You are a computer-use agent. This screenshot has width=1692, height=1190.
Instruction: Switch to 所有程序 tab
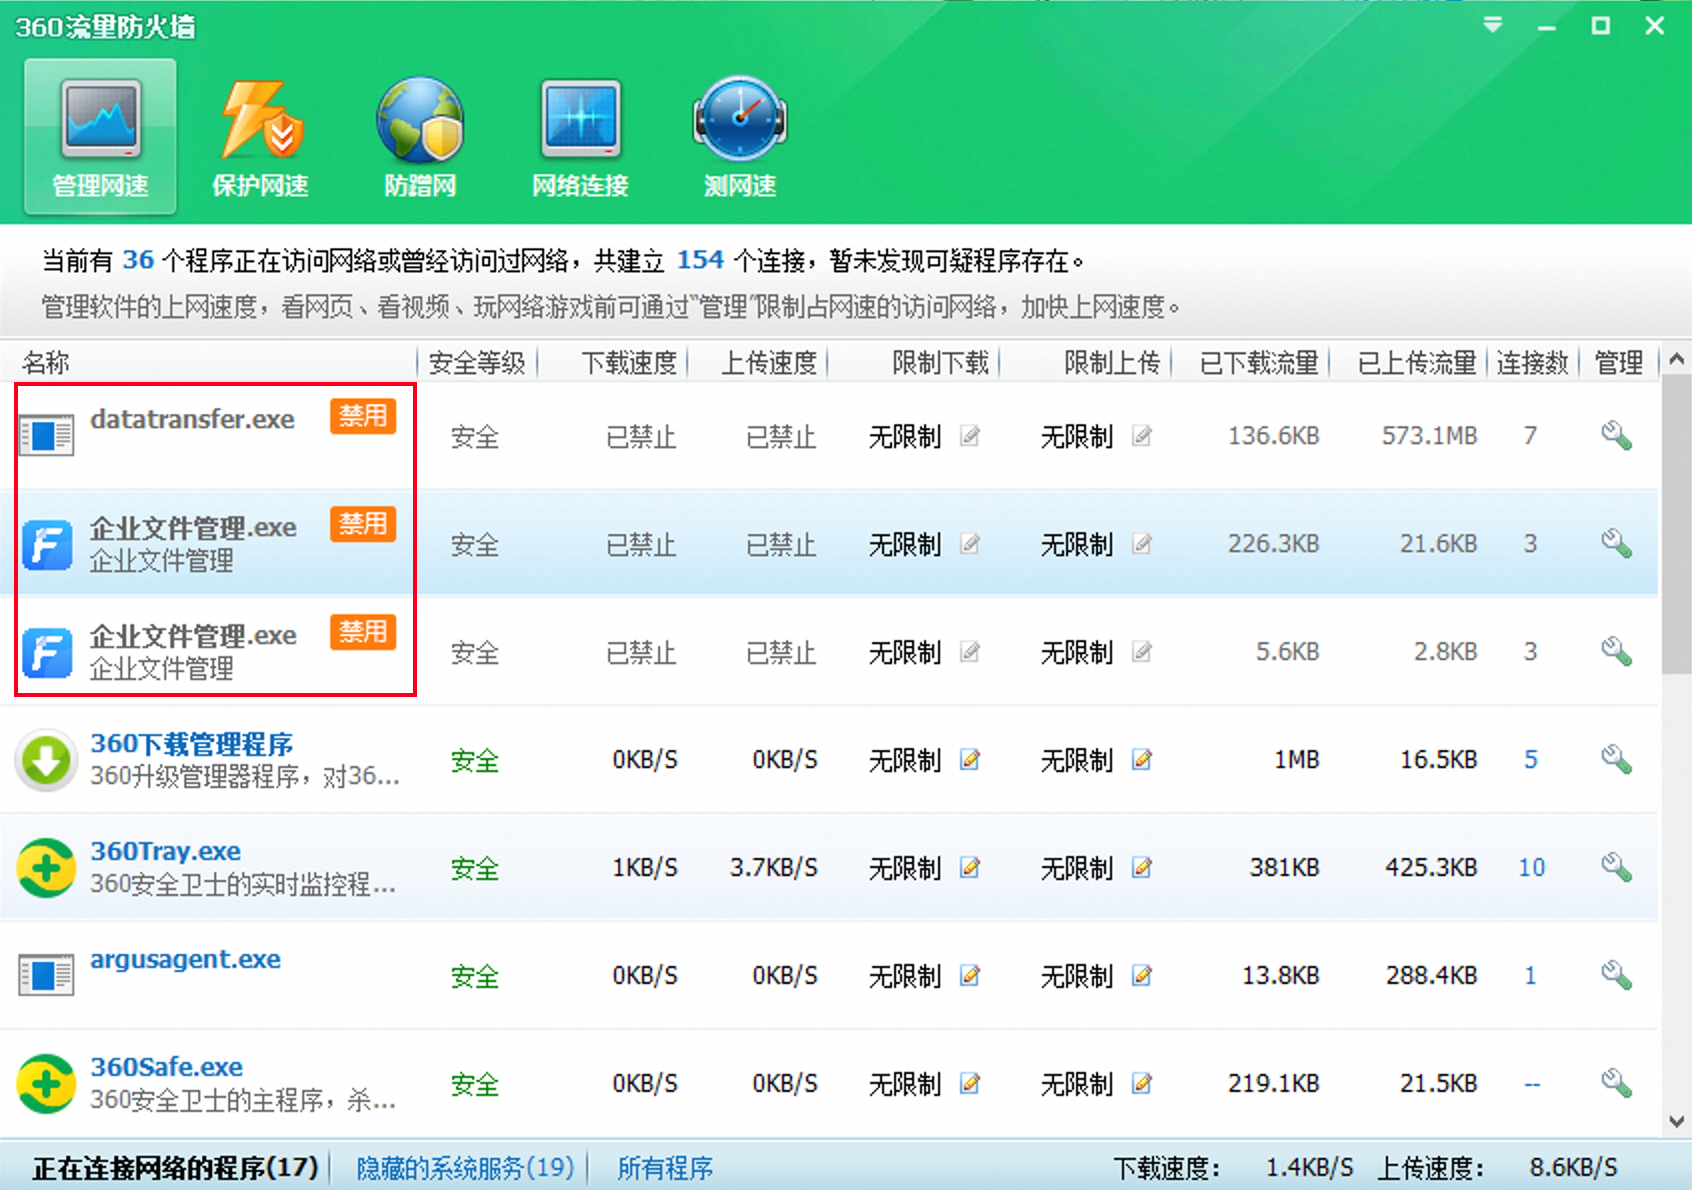[665, 1167]
